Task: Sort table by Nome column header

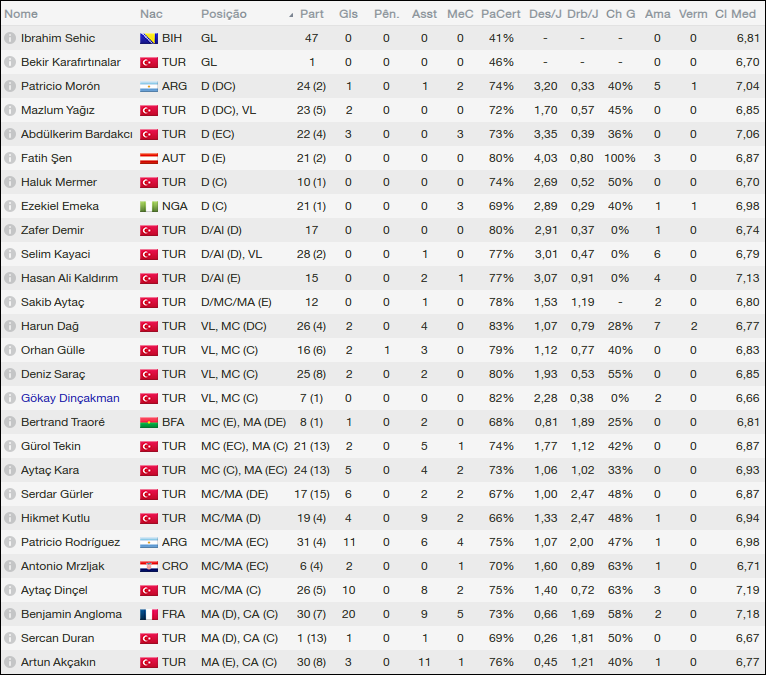Action: click(22, 14)
